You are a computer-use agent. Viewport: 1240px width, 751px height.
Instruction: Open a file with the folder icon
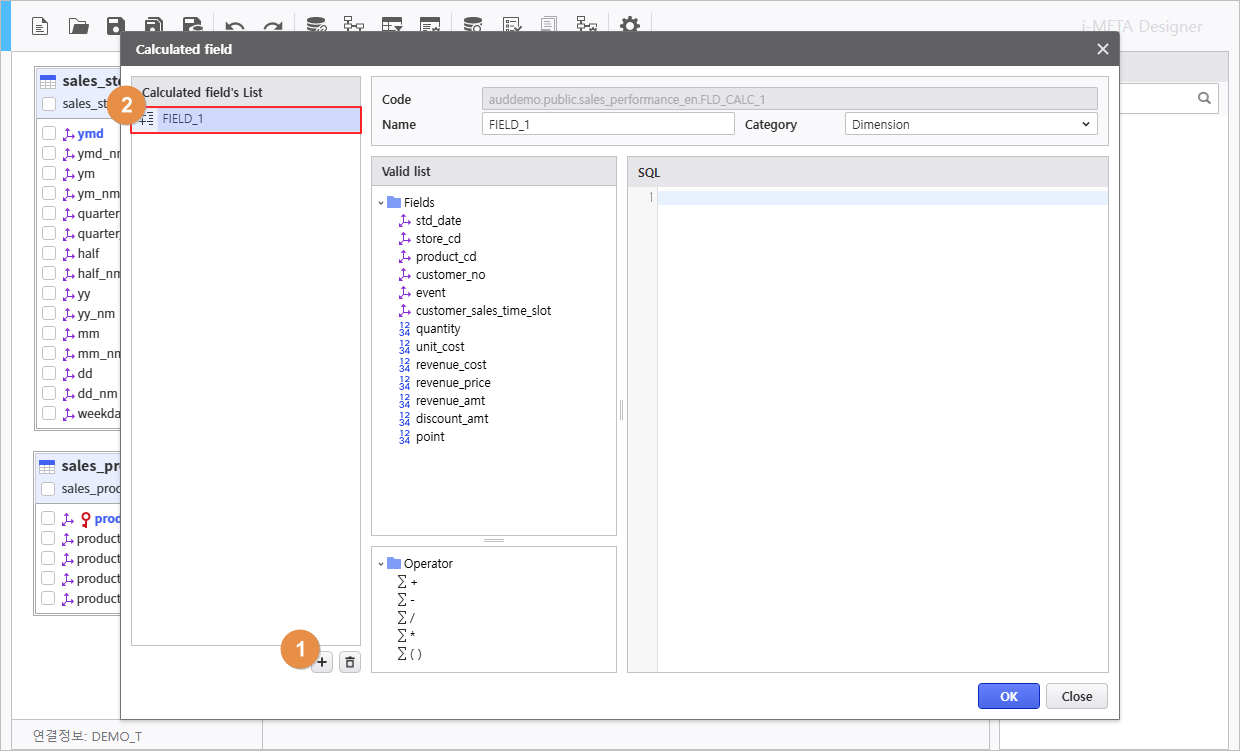[x=79, y=26]
